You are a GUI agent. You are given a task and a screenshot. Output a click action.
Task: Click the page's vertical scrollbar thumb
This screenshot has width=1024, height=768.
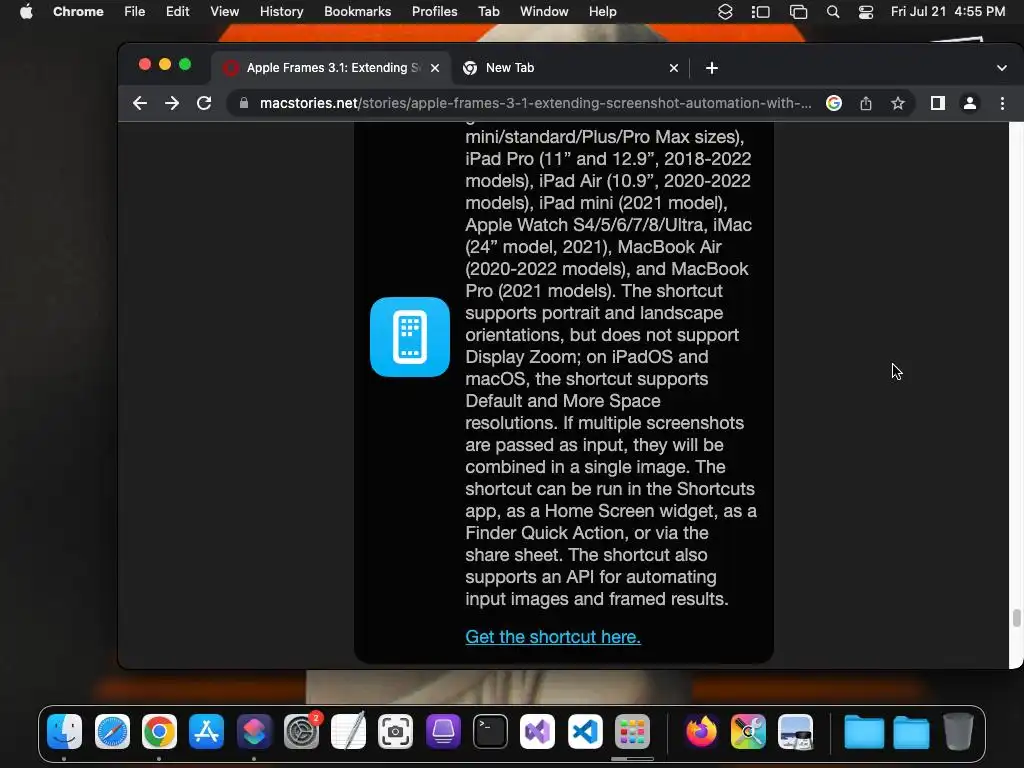click(1016, 618)
